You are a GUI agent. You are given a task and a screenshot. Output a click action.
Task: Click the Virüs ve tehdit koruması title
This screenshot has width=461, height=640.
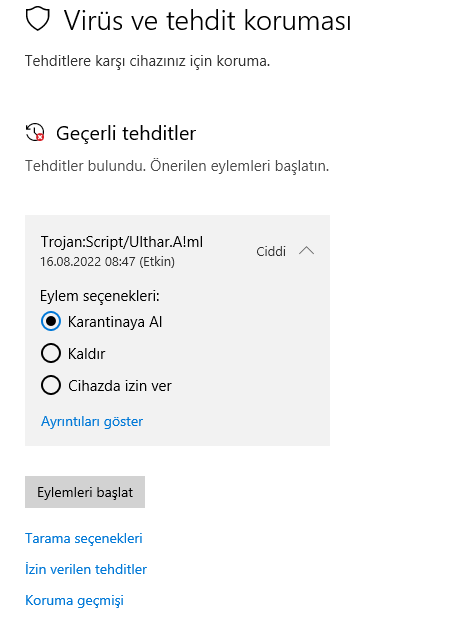[207, 20]
